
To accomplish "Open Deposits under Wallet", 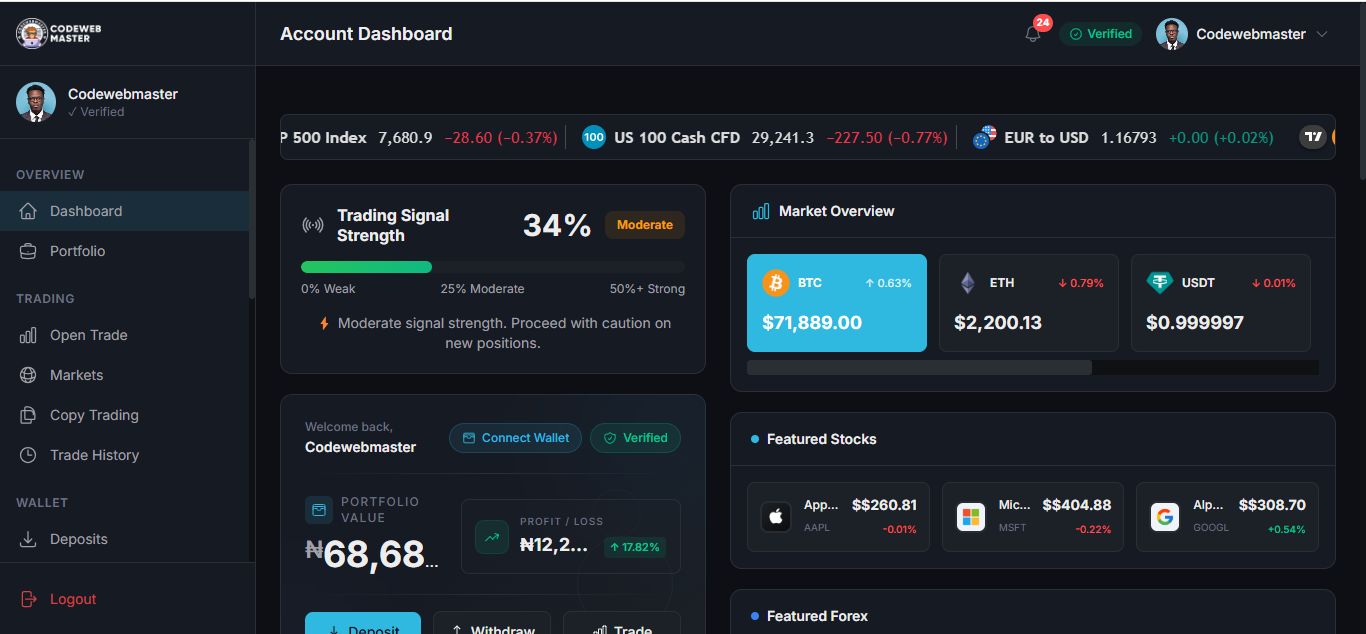I will [x=124, y=539].
